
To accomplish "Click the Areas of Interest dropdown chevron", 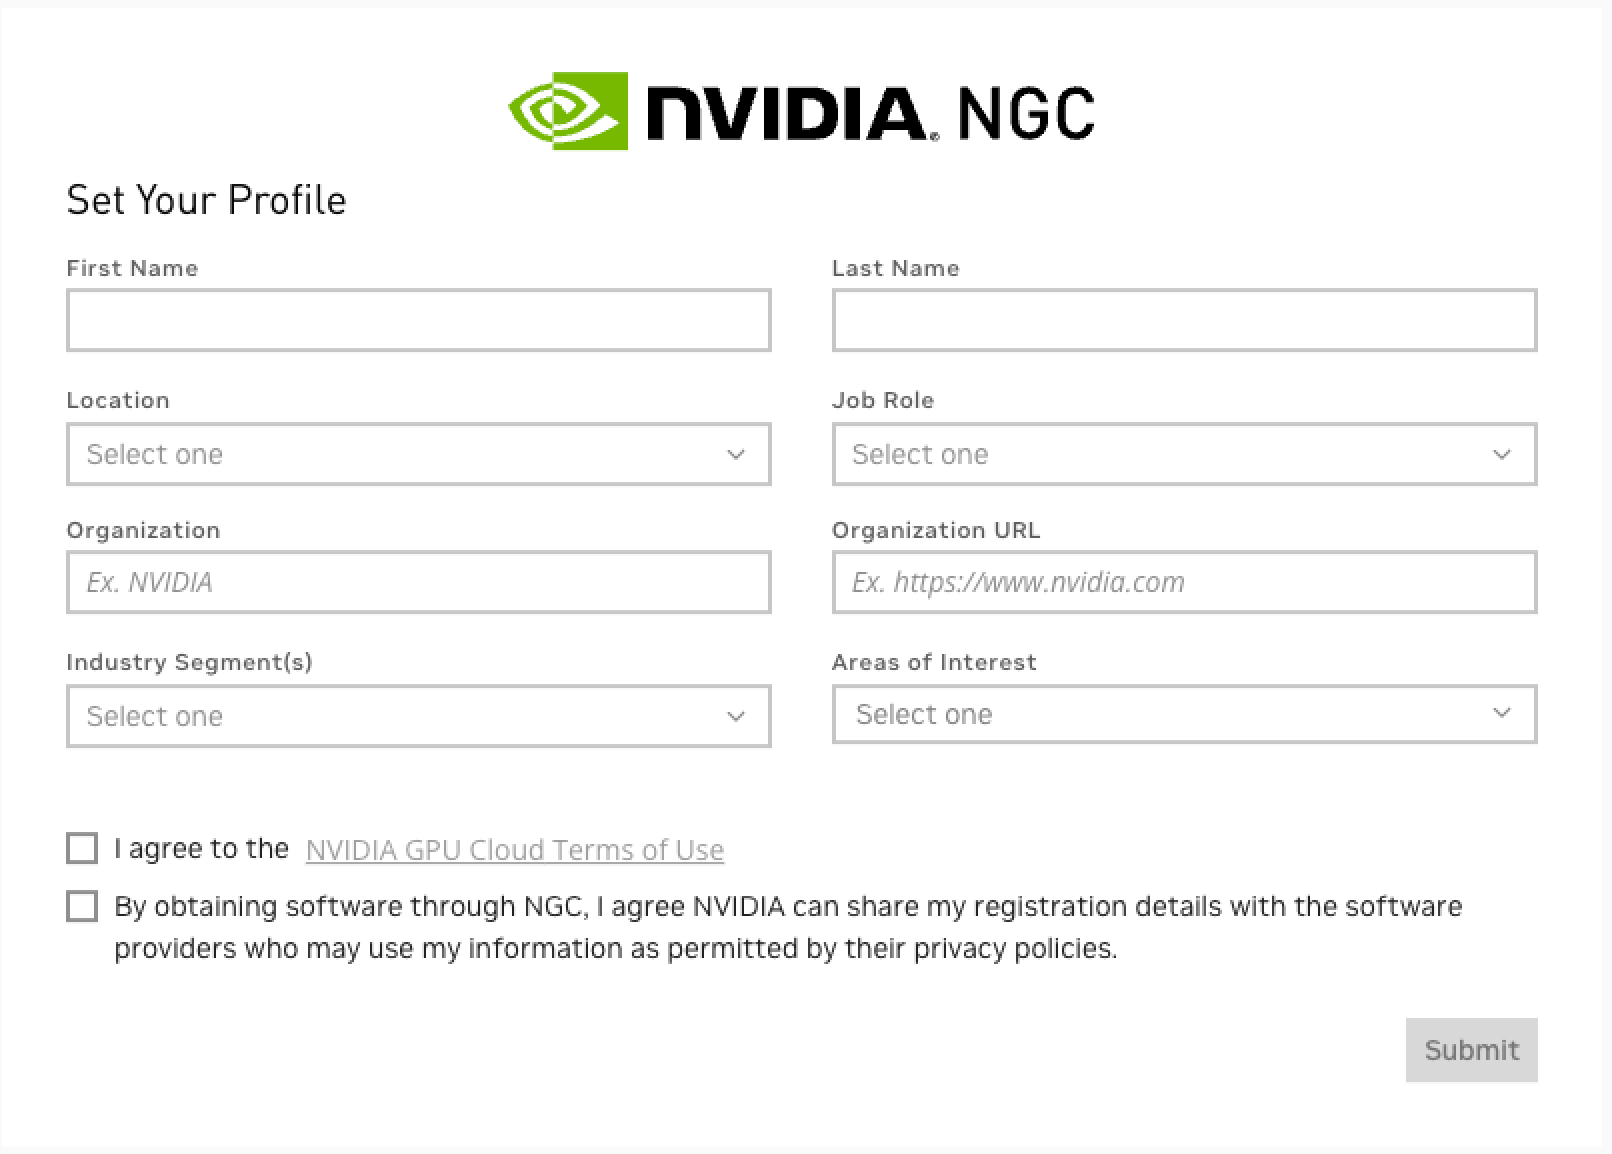I will pyautogui.click(x=1501, y=713).
